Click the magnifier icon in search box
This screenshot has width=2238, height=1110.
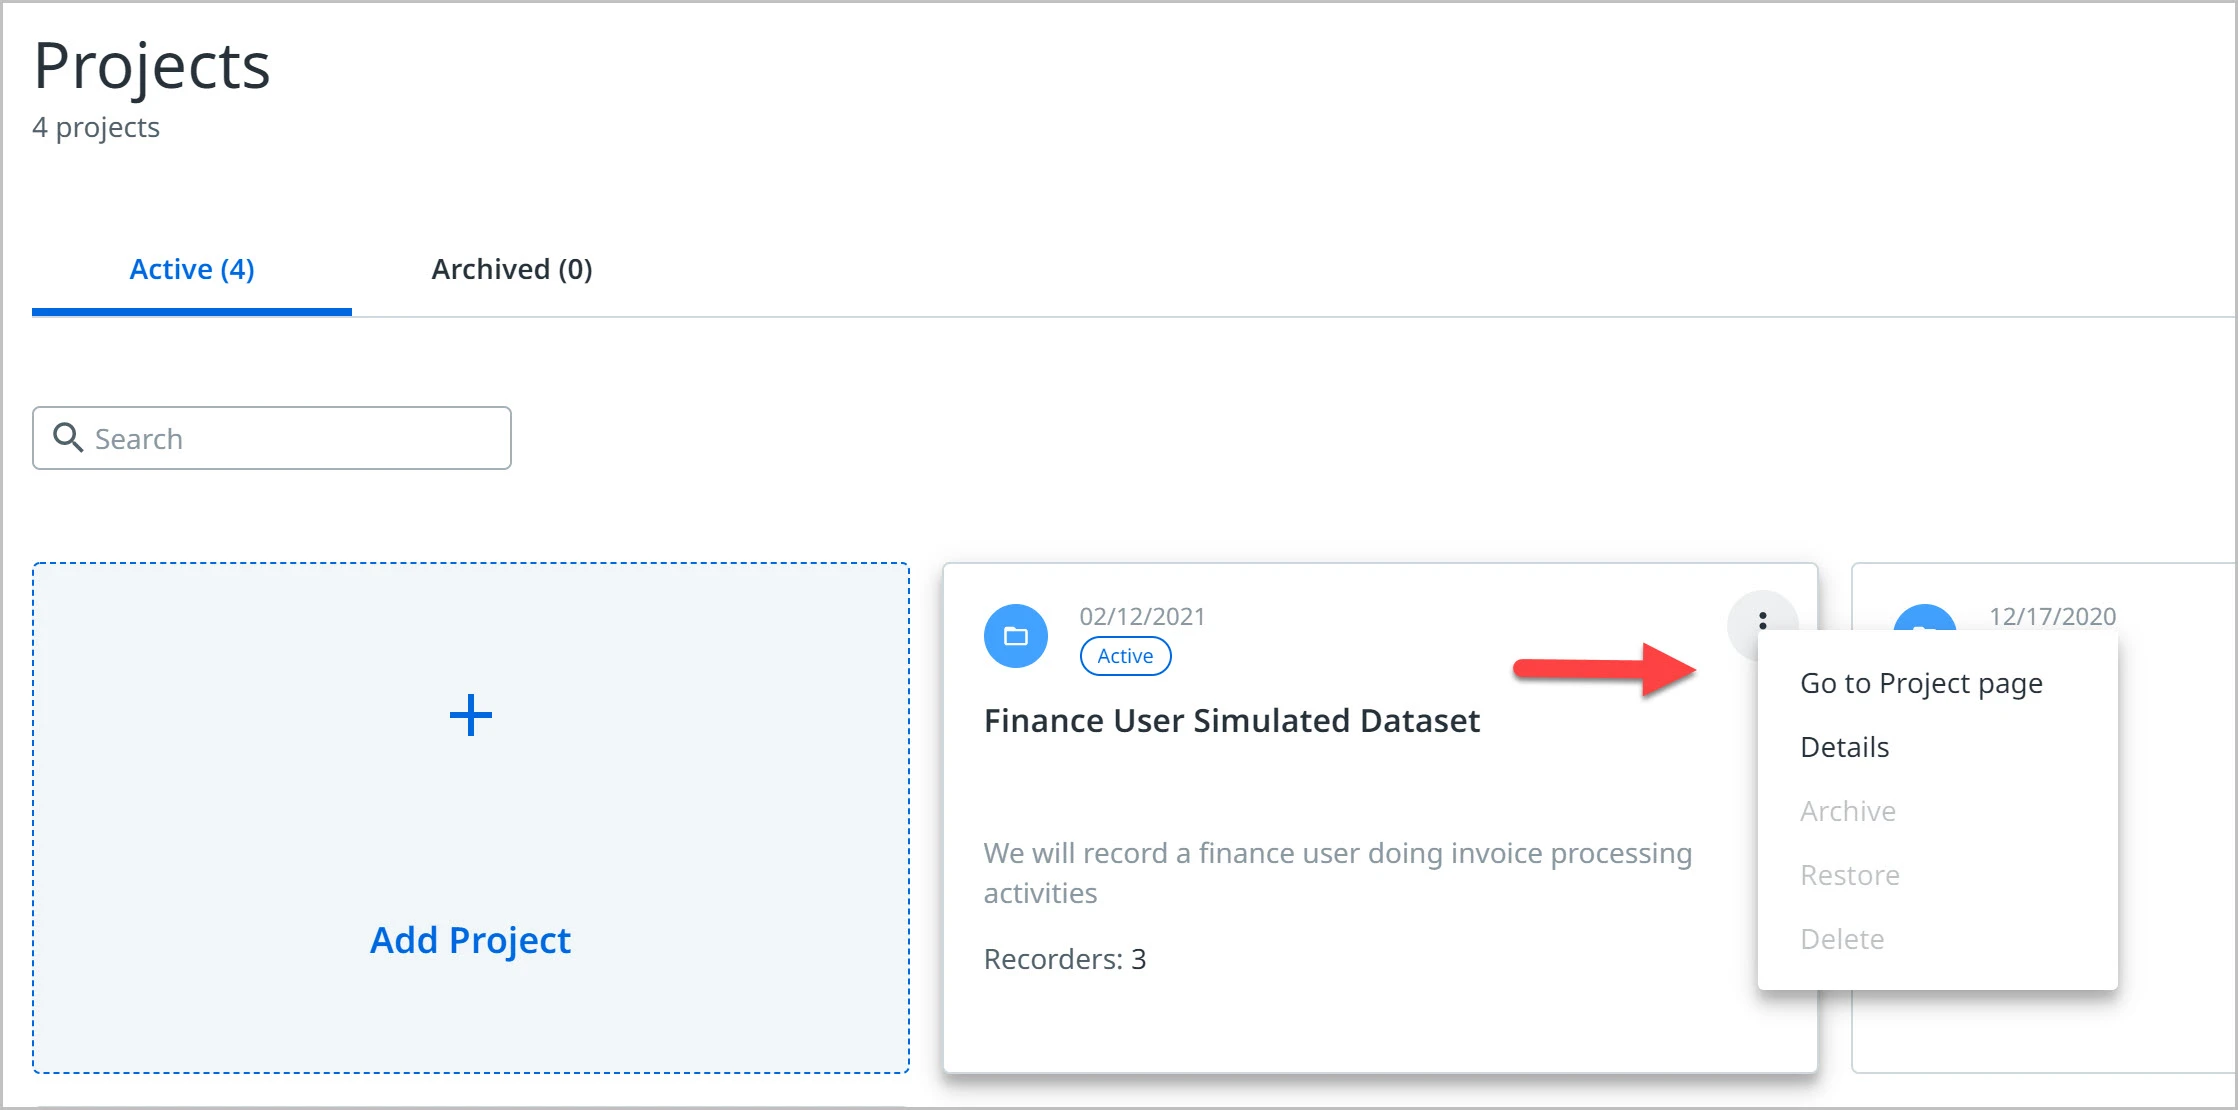coord(68,437)
